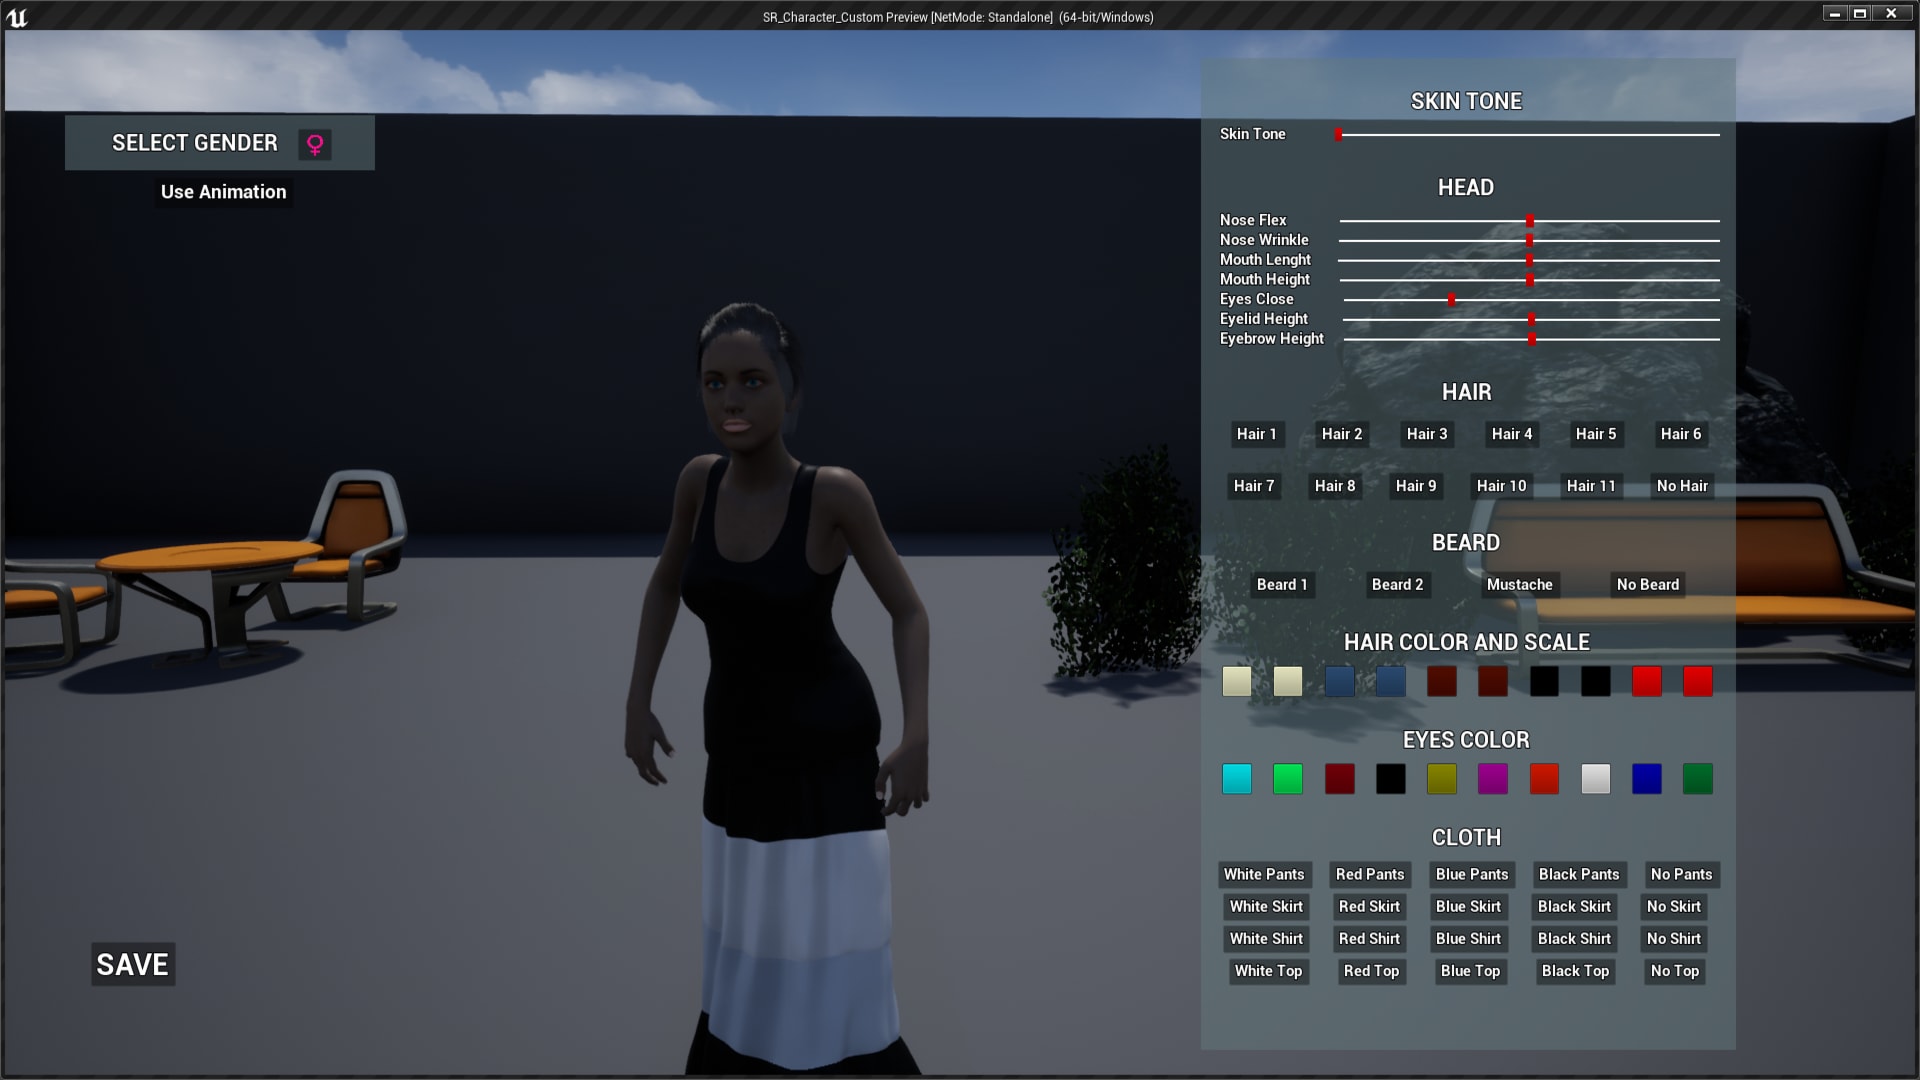Click the SAVE button
1920x1080 pixels.
[132, 963]
